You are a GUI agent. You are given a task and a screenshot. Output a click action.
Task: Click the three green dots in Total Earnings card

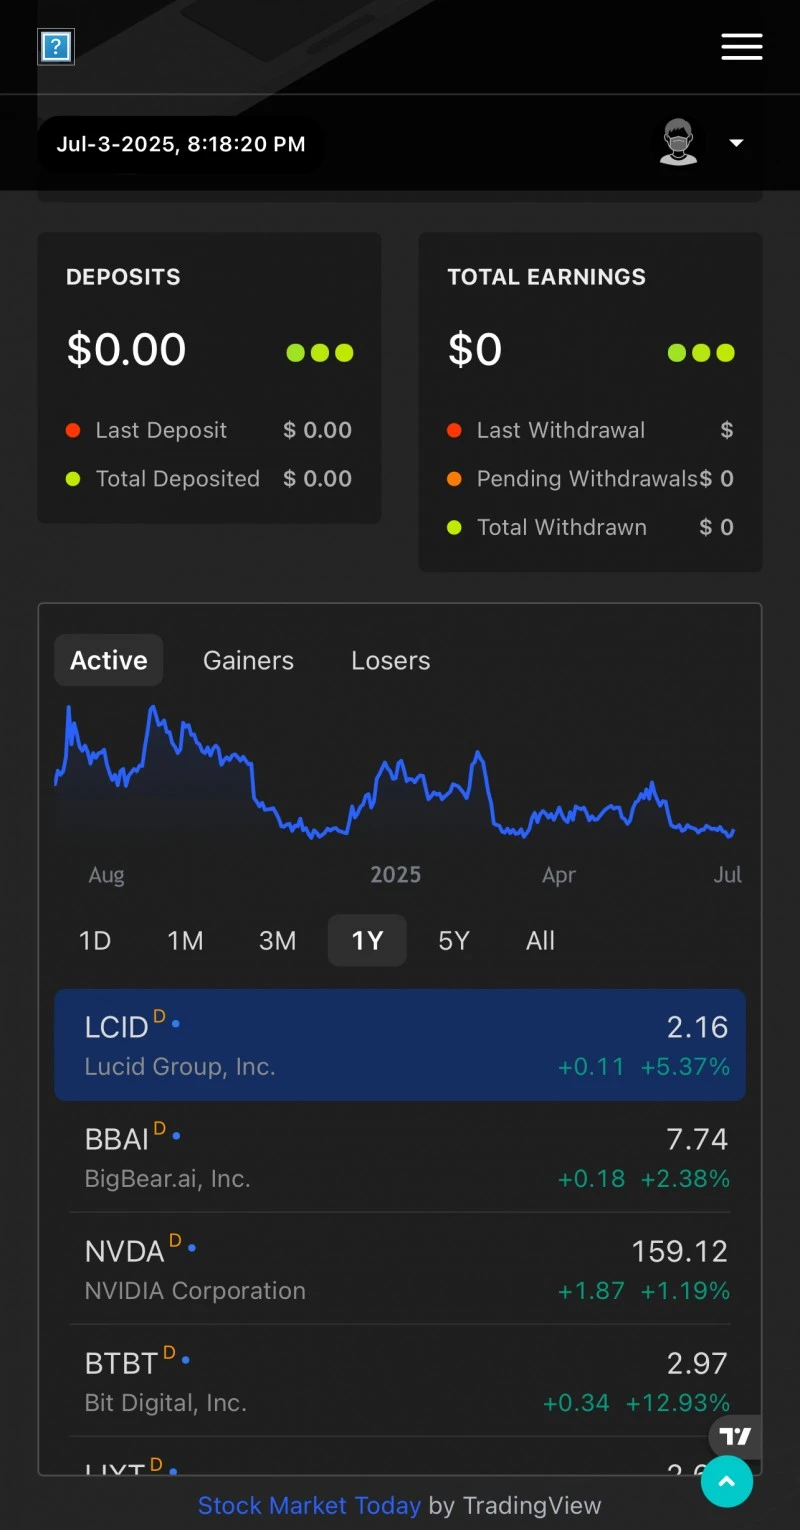coord(701,352)
